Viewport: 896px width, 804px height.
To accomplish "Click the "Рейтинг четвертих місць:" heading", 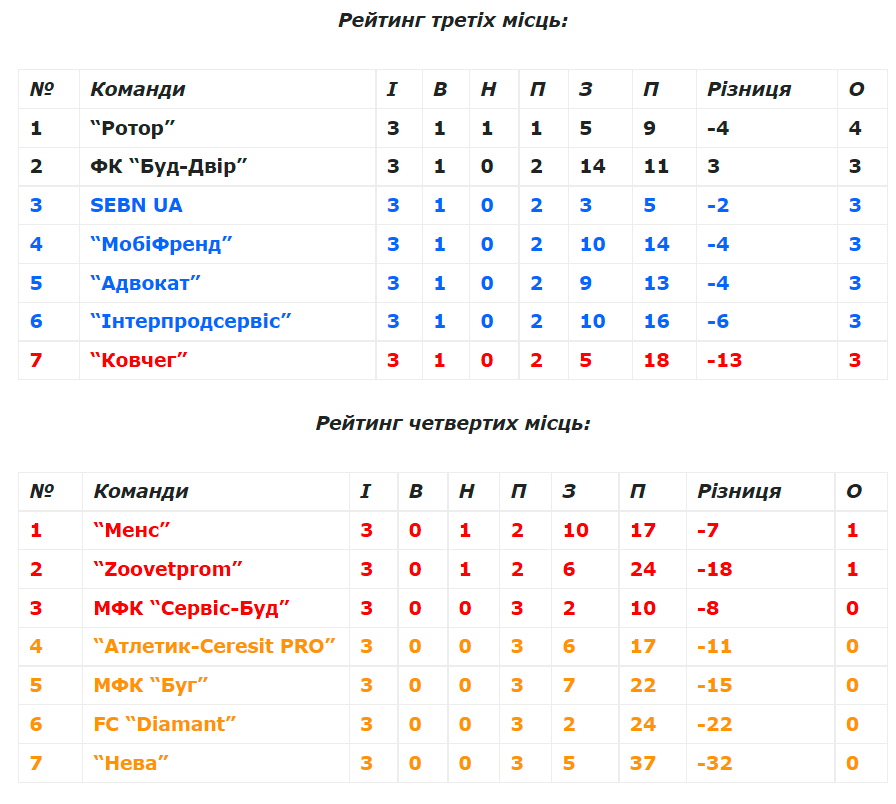I will click(x=453, y=423).
